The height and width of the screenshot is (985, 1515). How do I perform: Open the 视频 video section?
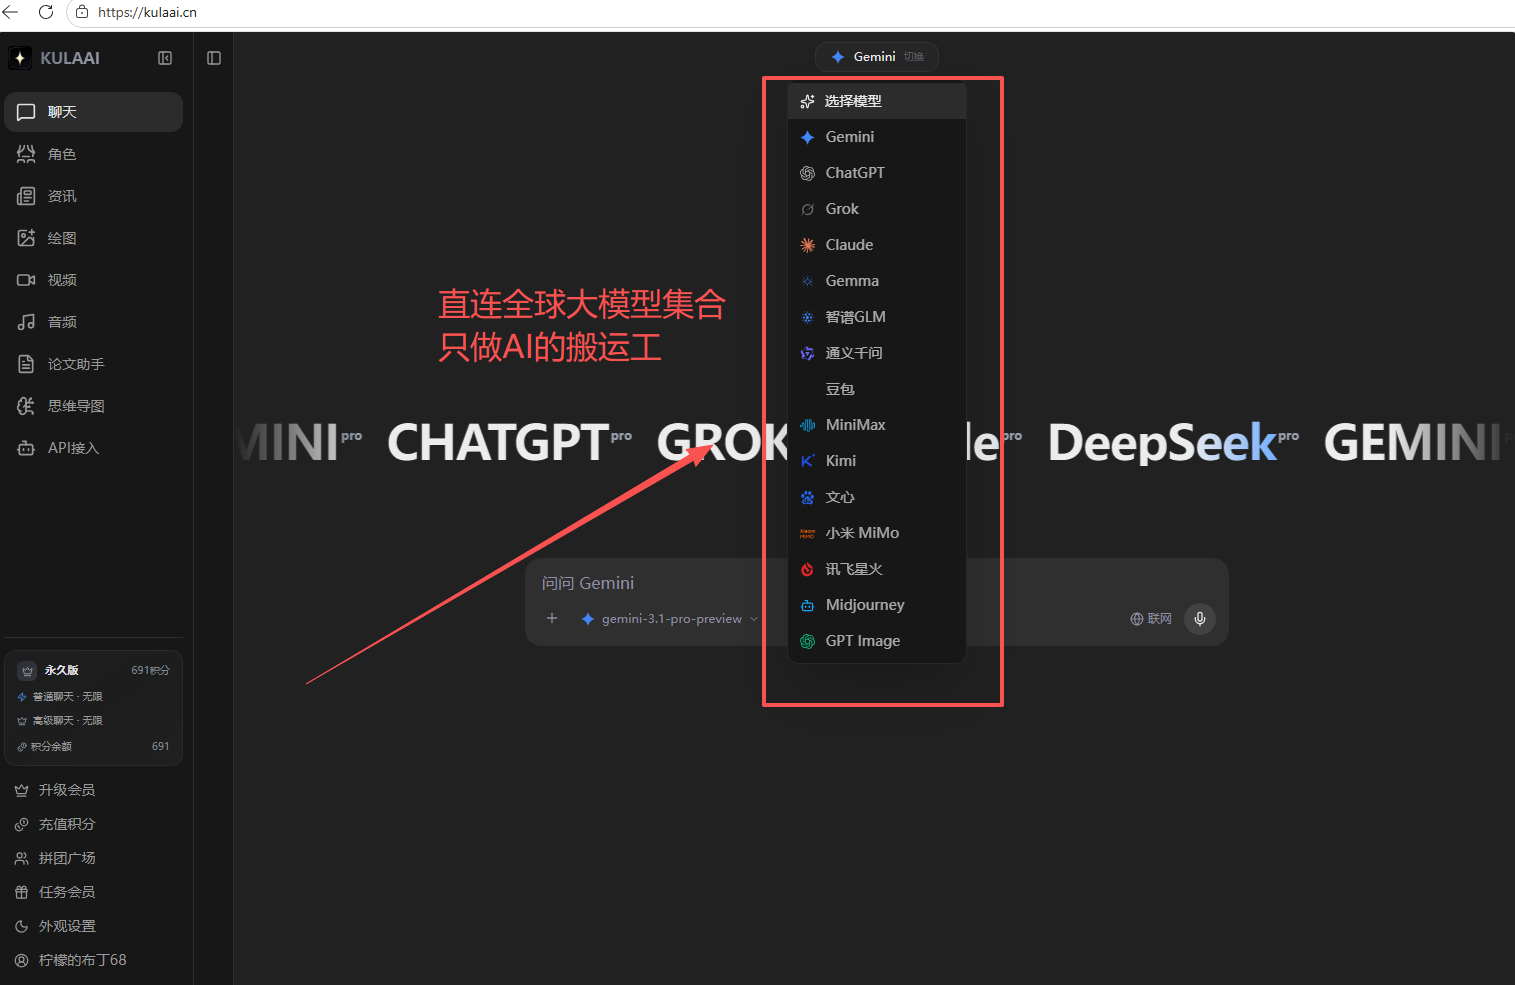[x=93, y=280]
